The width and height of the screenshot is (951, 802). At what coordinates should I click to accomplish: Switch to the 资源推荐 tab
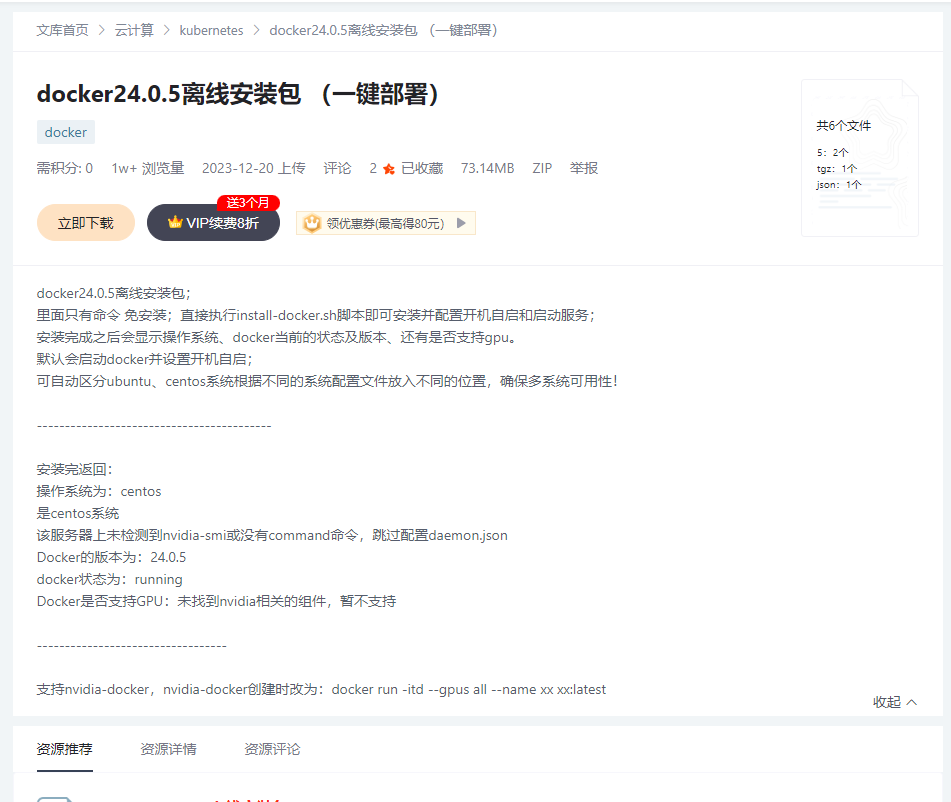click(65, 749)
